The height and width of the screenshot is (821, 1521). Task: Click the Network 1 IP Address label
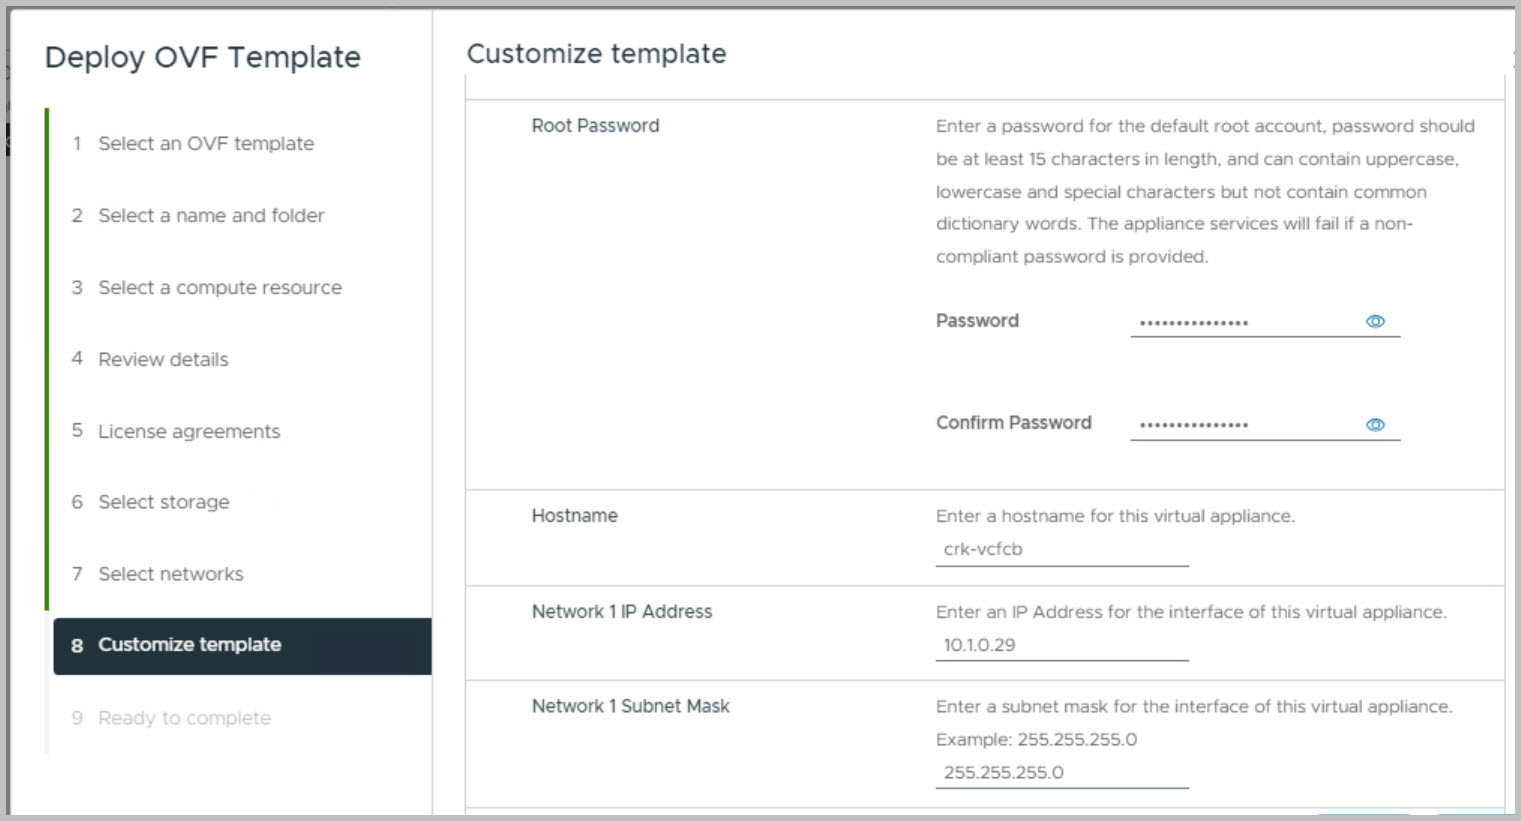point(621,612)
